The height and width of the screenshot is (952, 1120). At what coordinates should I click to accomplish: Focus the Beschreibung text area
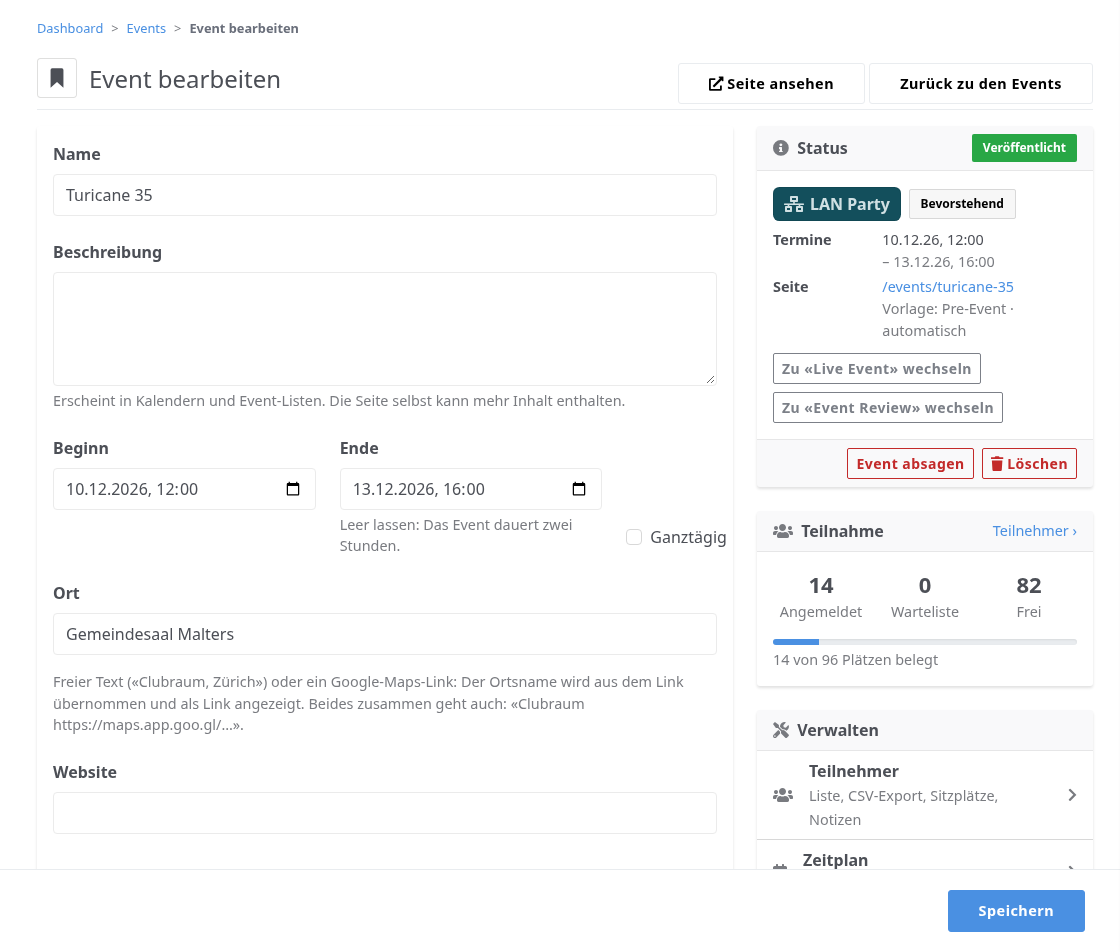(x=384, y=329)
